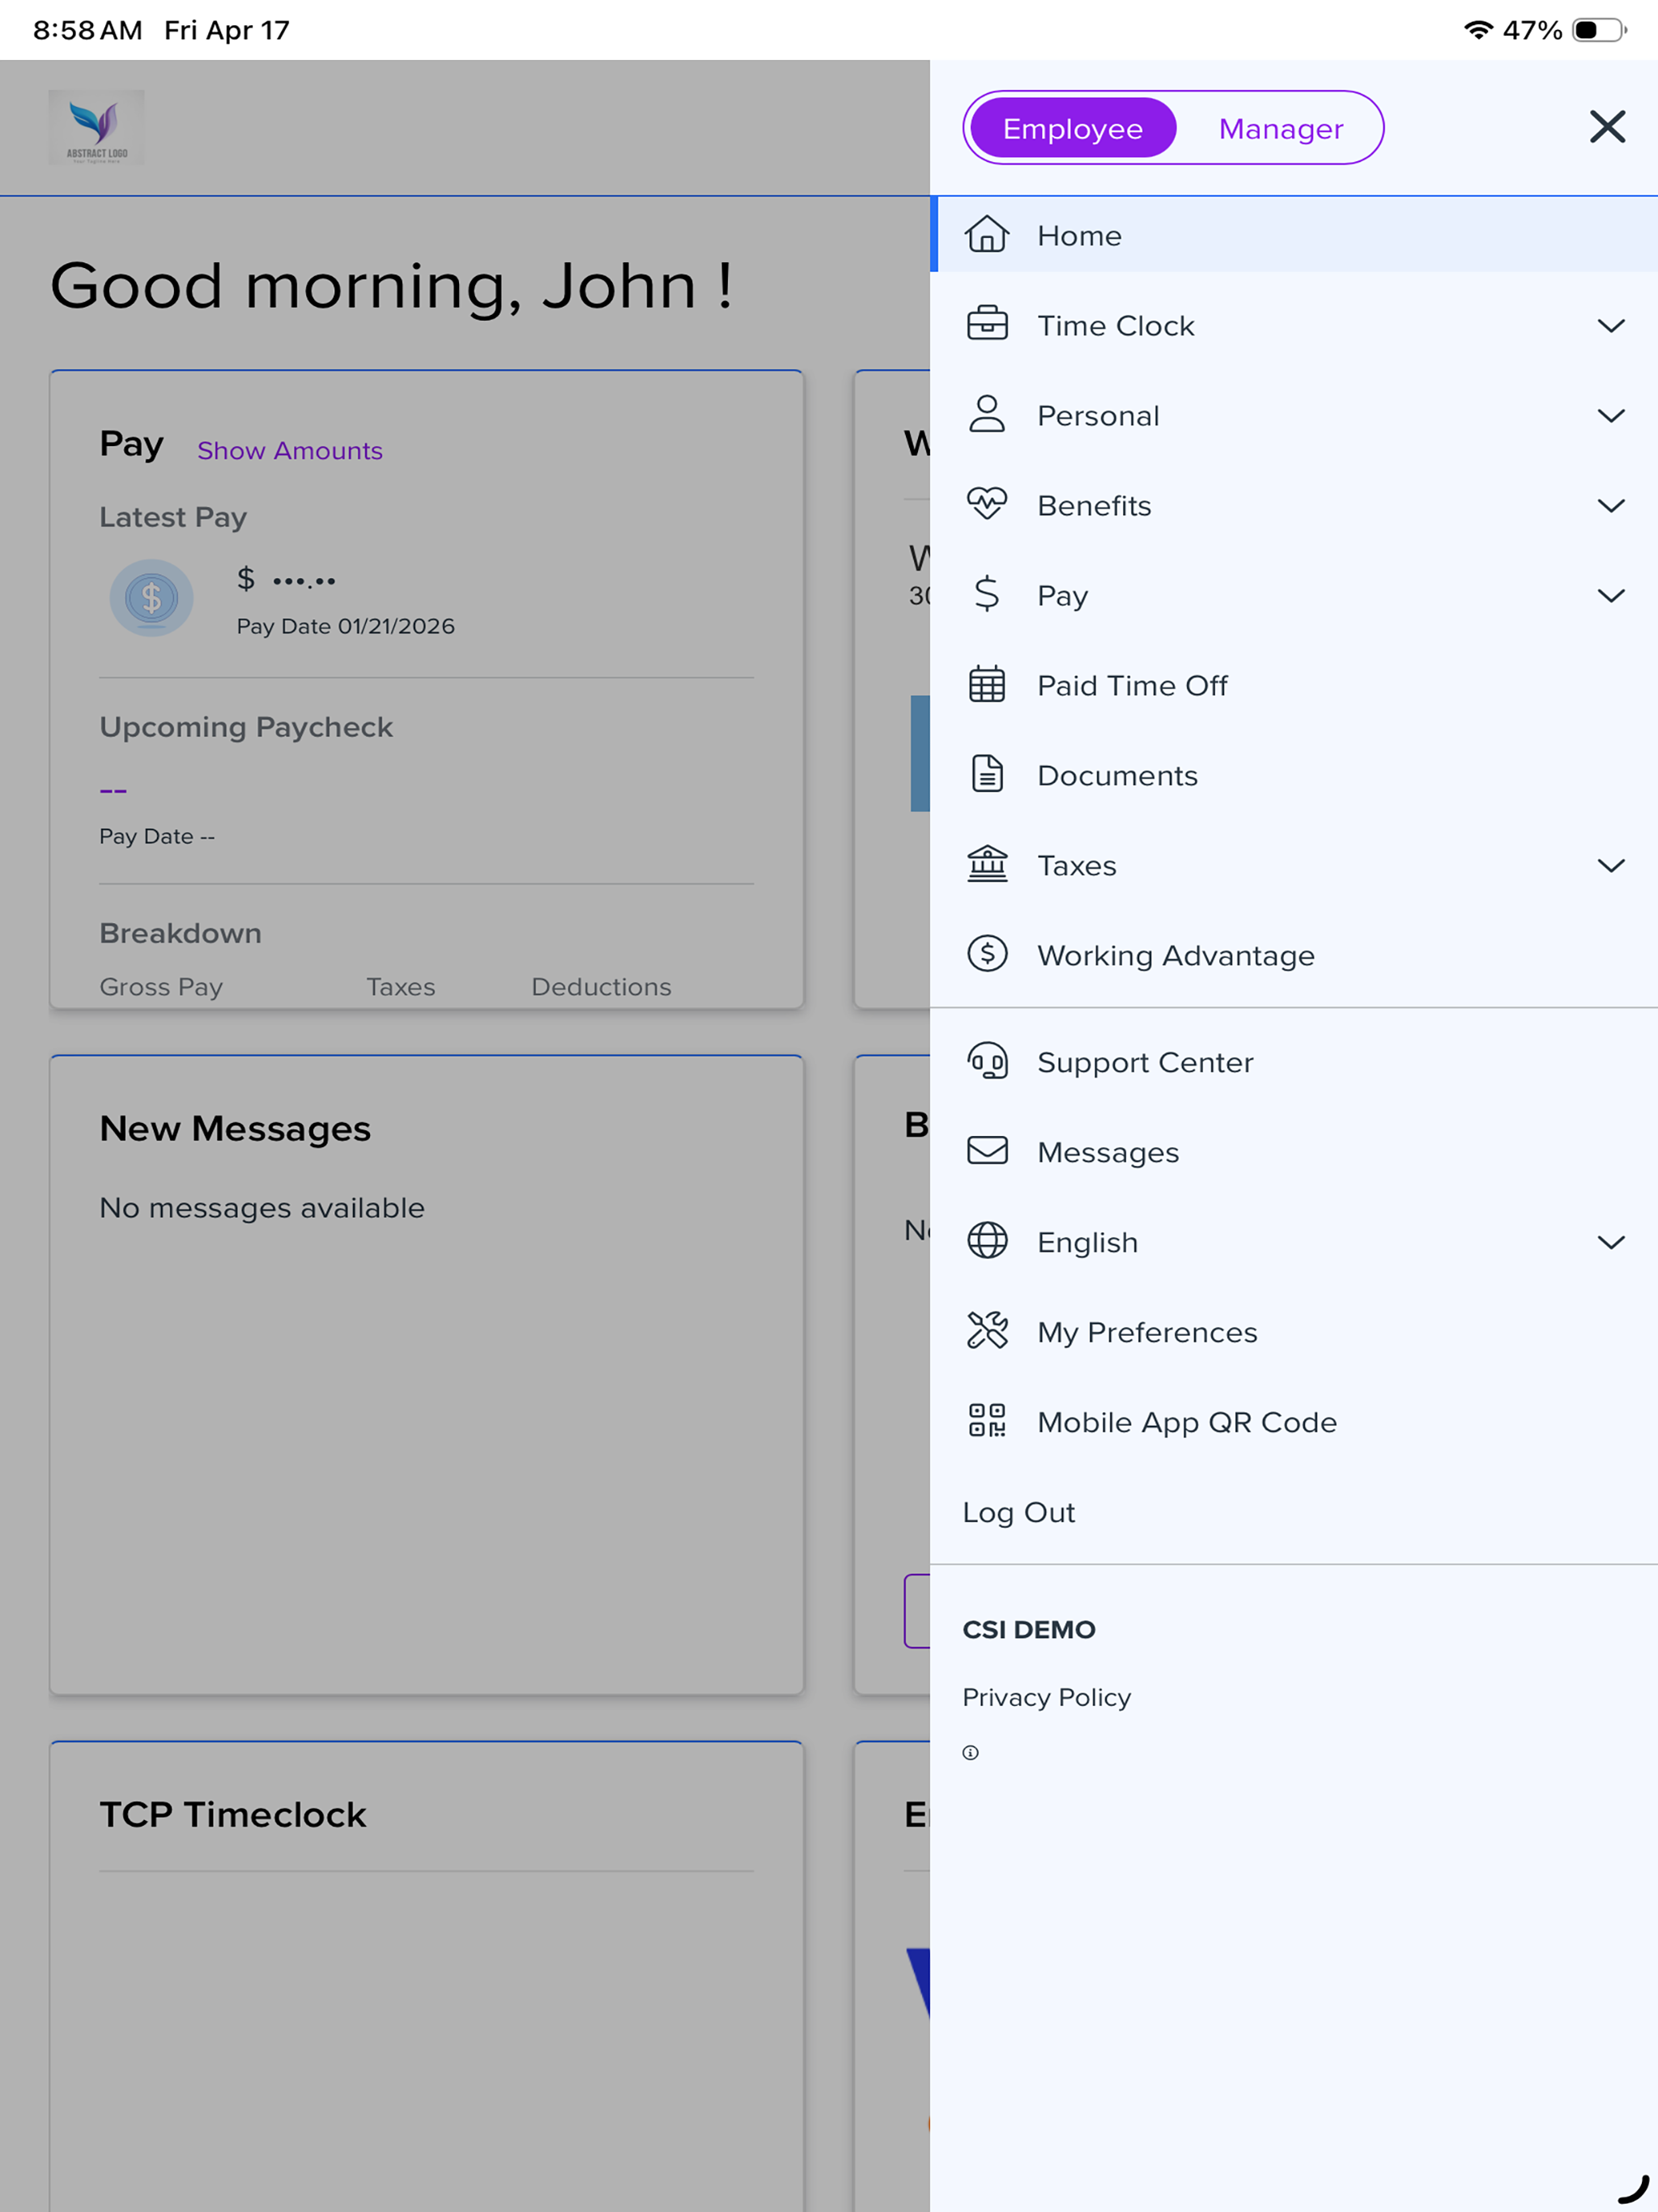Open My Preferences menu item
Viewport: 1658px width, 2212px height.
coord(1294,1332)
